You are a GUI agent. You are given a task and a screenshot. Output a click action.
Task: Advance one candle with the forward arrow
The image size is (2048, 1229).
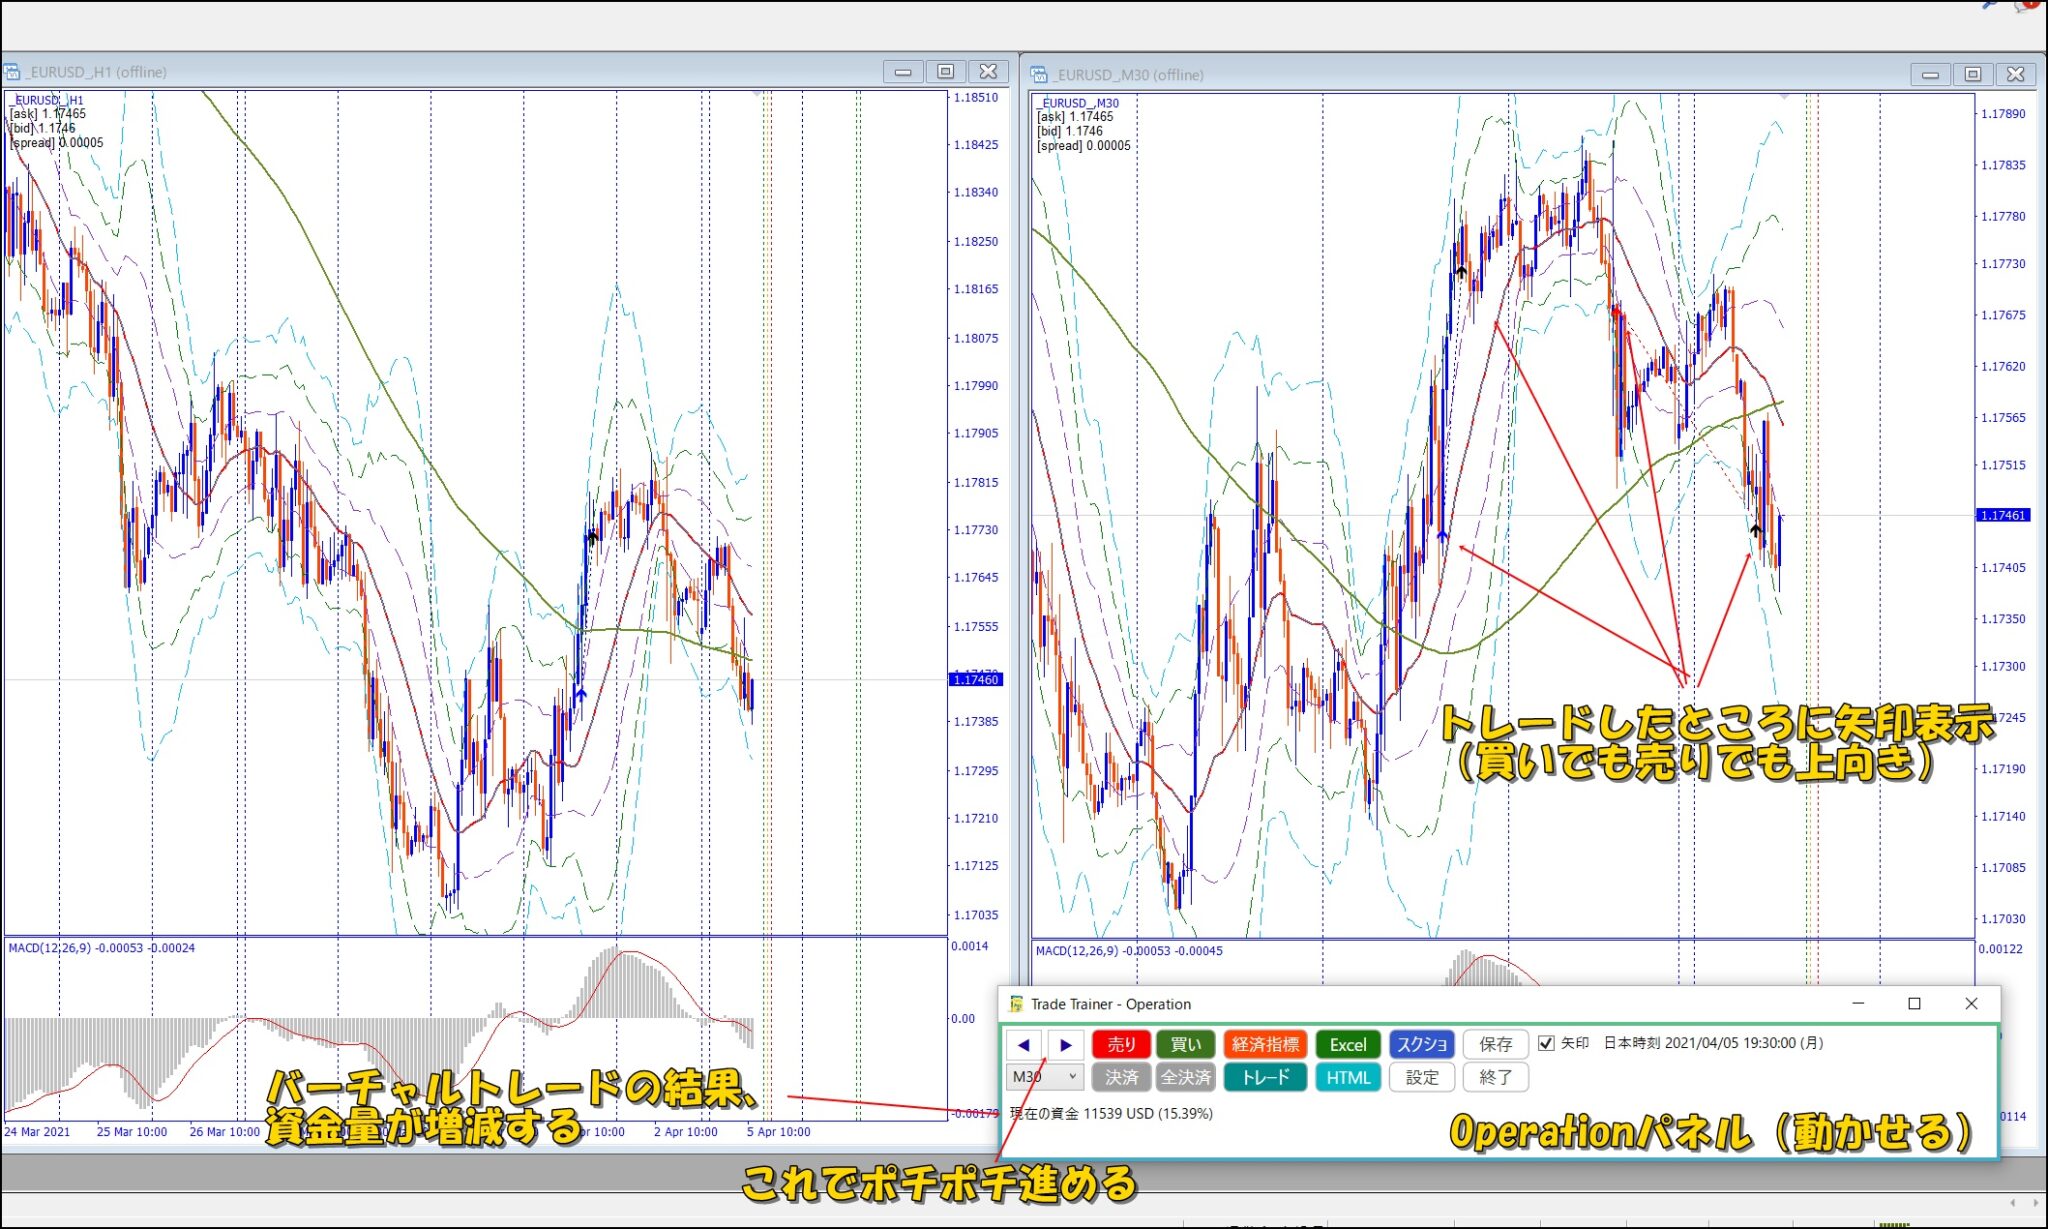point(1066,1044)
